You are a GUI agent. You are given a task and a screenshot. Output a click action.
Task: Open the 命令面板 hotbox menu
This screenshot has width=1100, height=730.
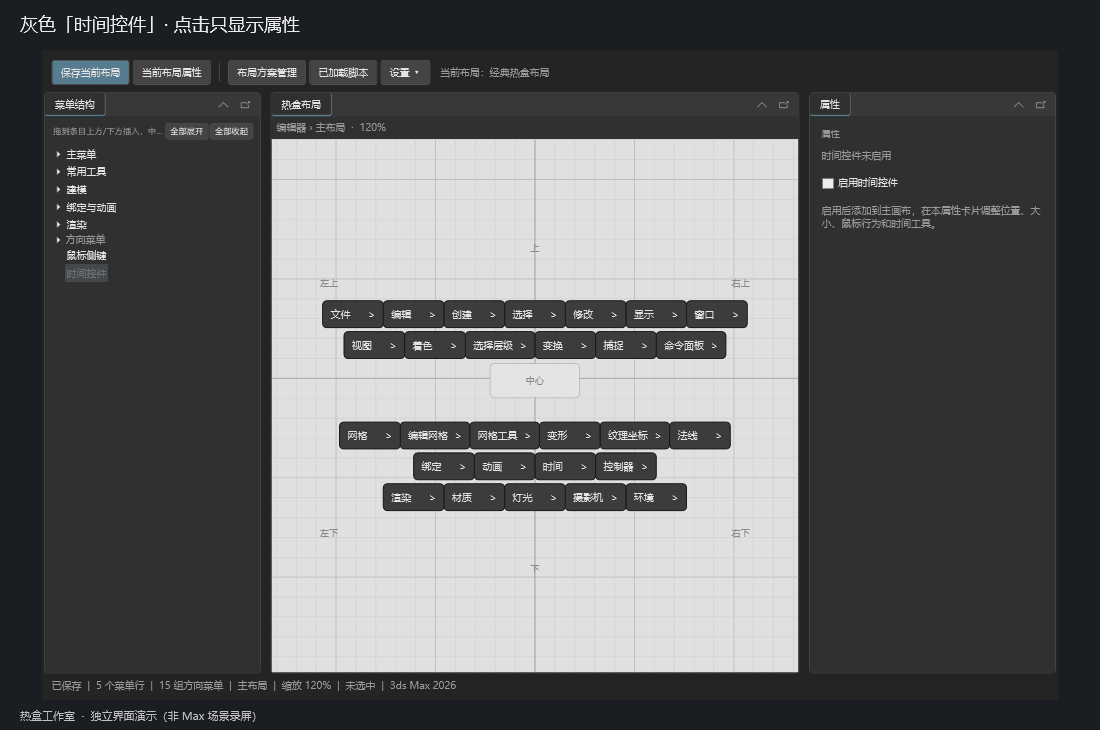[691, 345]
